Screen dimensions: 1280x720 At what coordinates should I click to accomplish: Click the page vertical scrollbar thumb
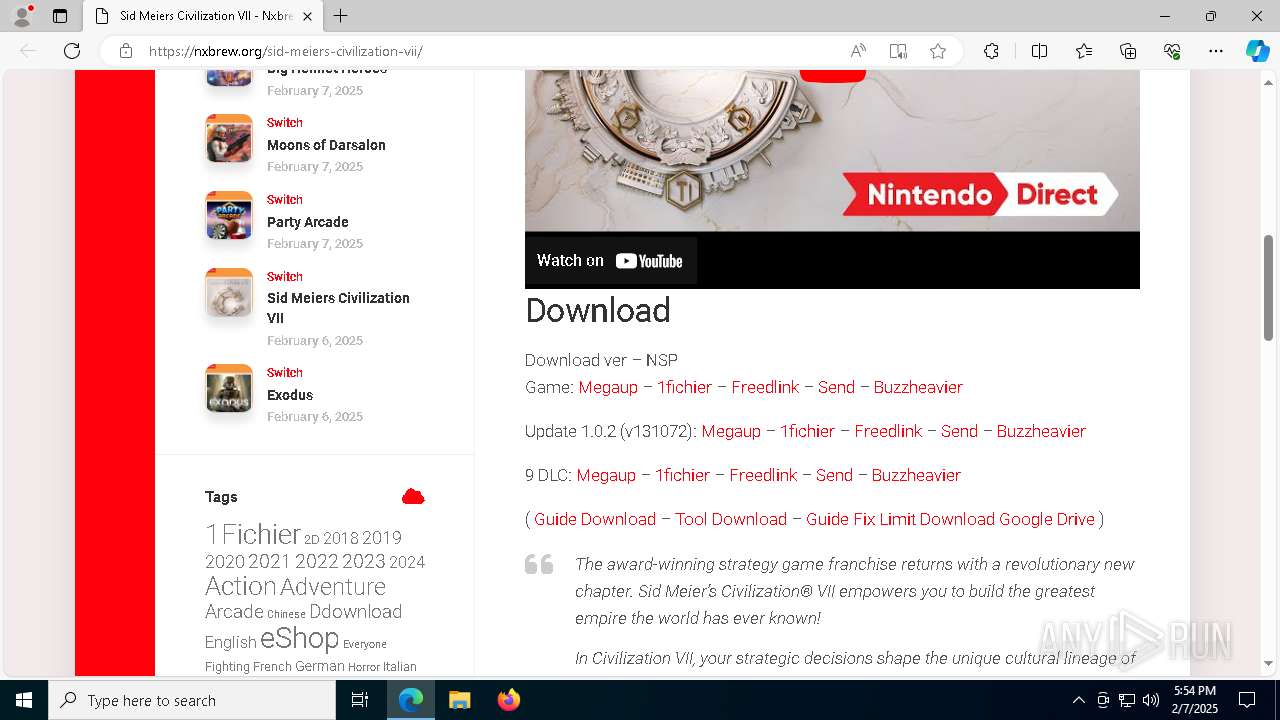click(x=1269, y=288)
